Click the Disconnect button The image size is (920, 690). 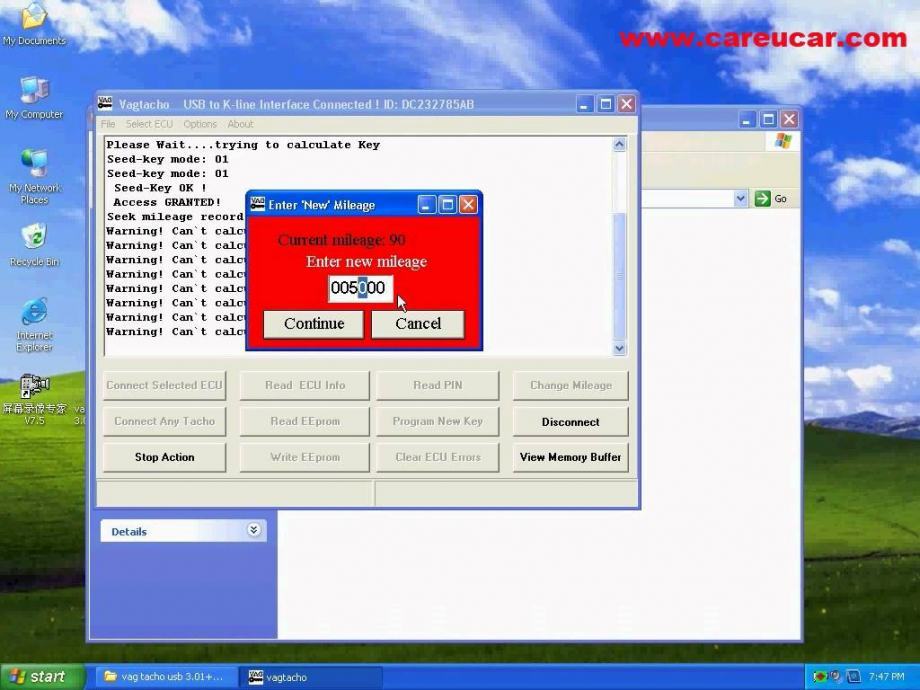click(570, 422)
